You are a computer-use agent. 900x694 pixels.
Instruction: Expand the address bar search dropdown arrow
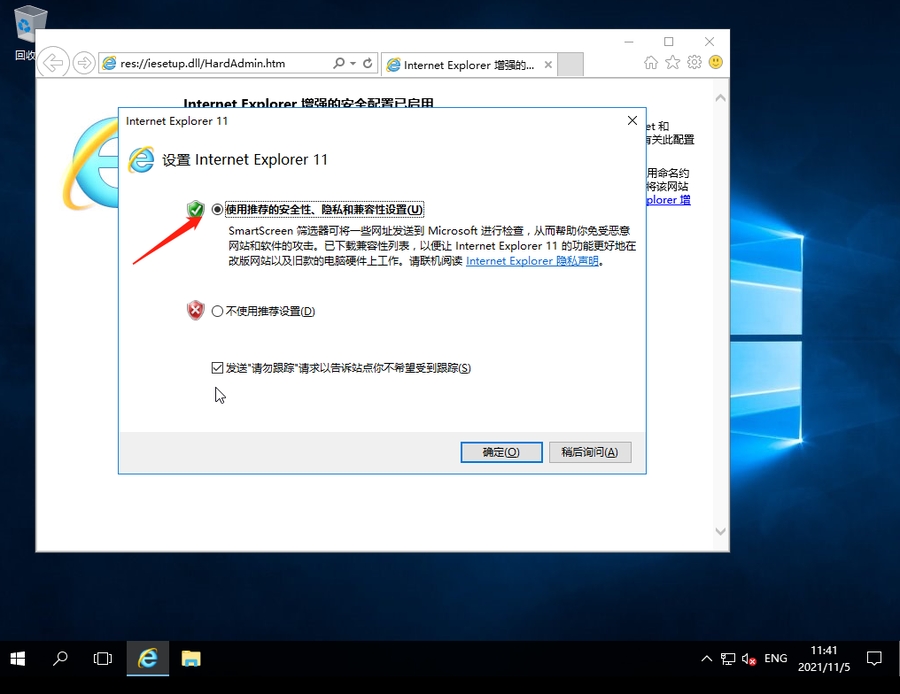coord(352,63)
